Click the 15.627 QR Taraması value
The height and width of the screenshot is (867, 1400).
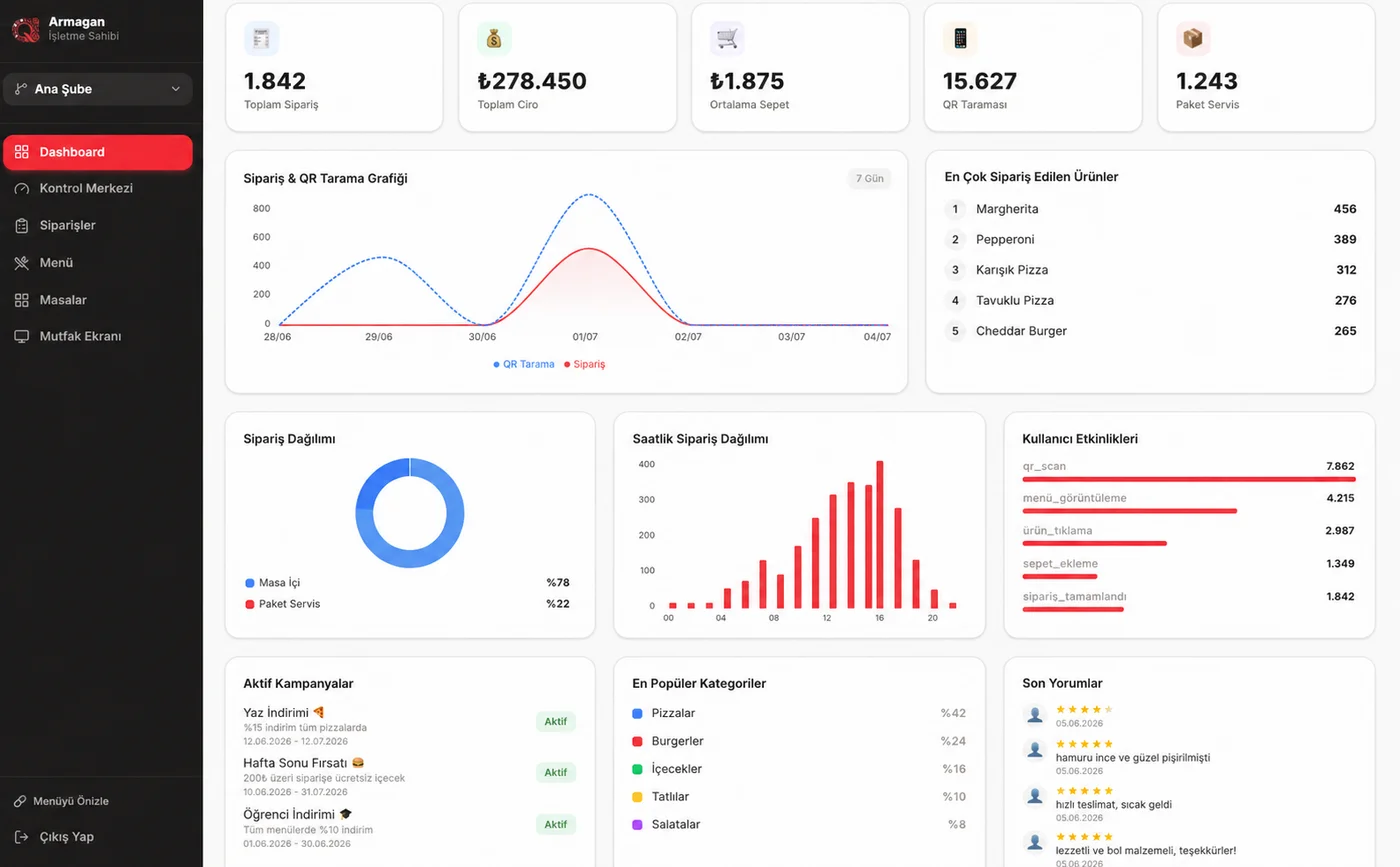coord(980,81)
